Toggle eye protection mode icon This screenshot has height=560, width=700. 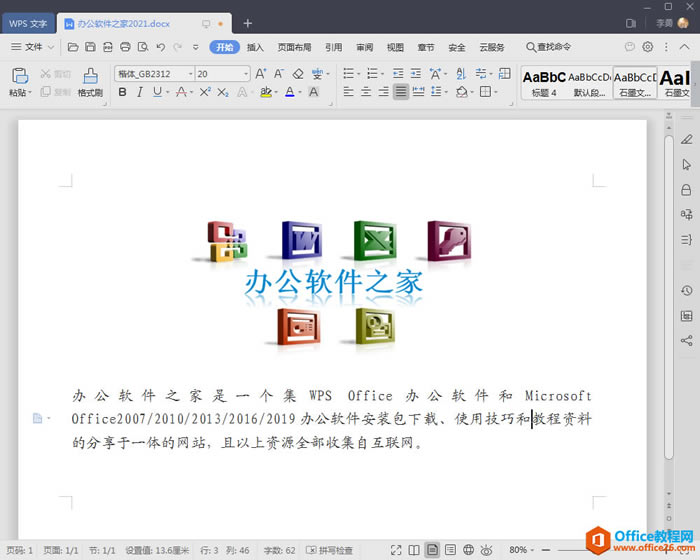487,550
